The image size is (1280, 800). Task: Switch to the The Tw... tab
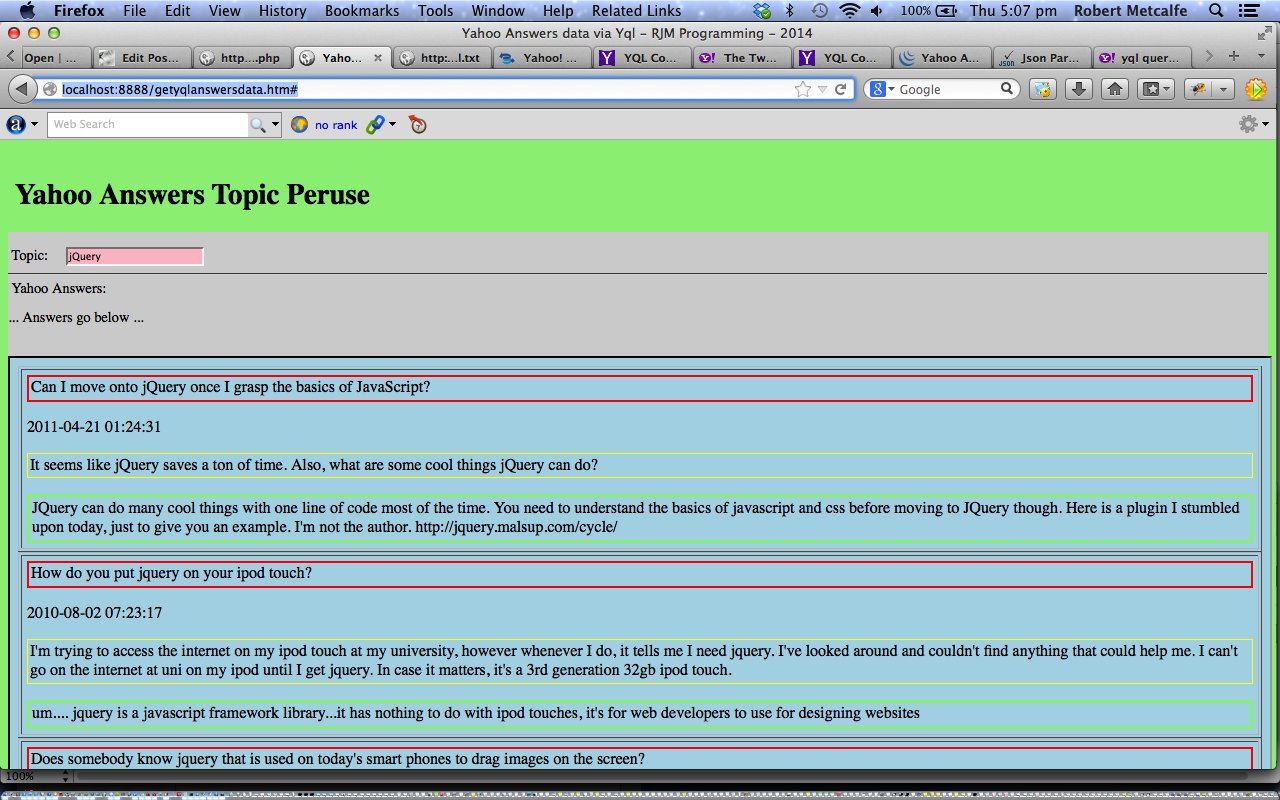(x=742, y=57)
